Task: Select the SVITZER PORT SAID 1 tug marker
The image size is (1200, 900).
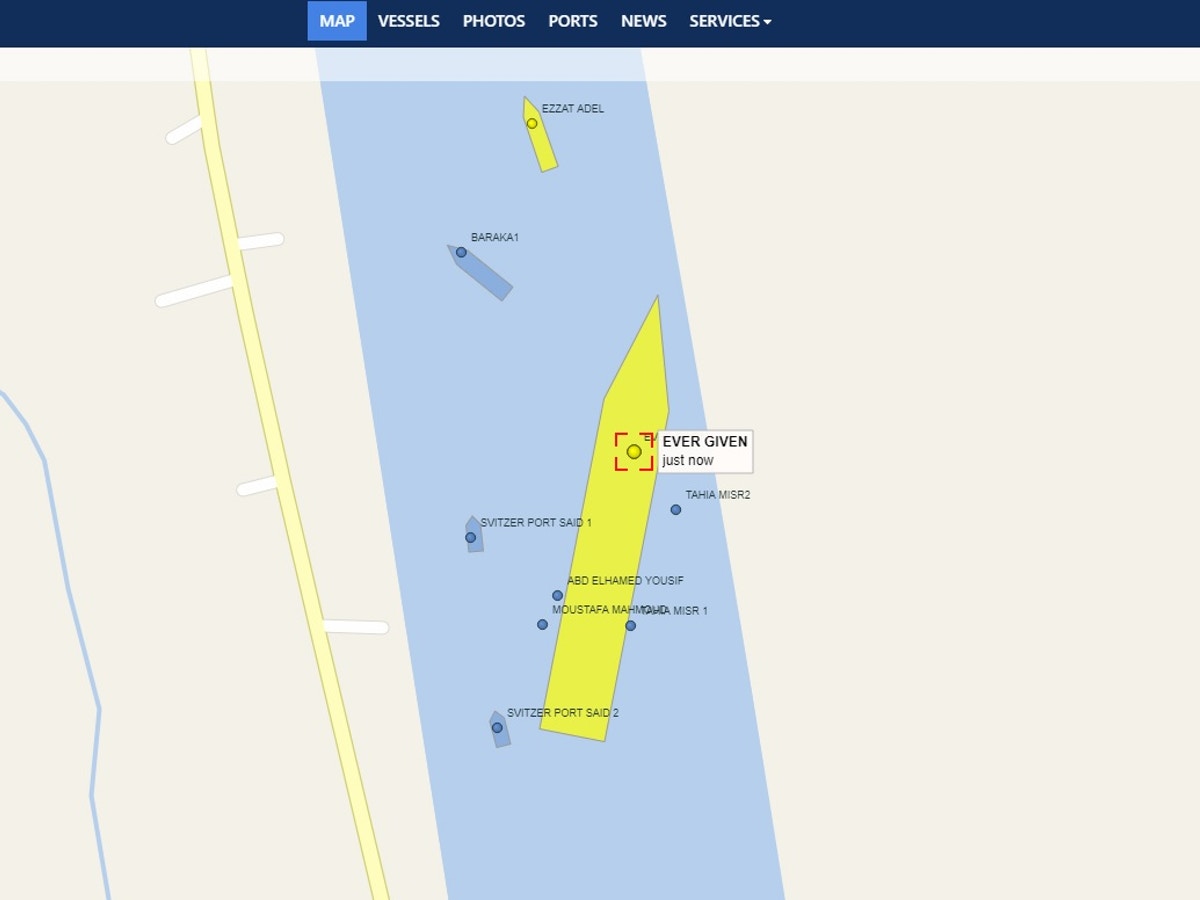Action: (x=471, y=537)
